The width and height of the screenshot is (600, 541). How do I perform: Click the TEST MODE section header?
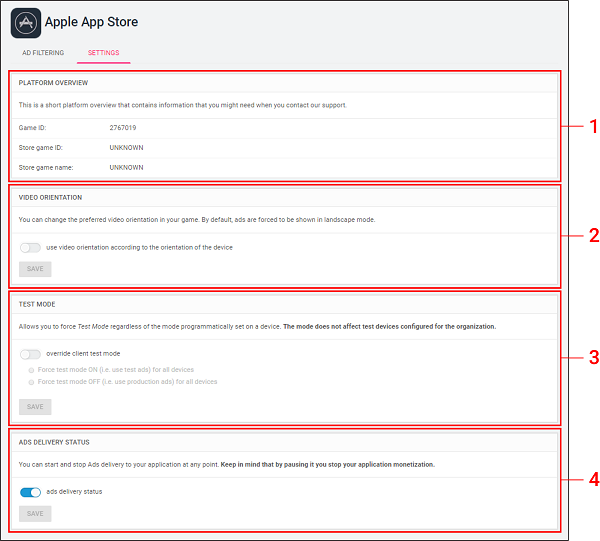coord(36,304)
